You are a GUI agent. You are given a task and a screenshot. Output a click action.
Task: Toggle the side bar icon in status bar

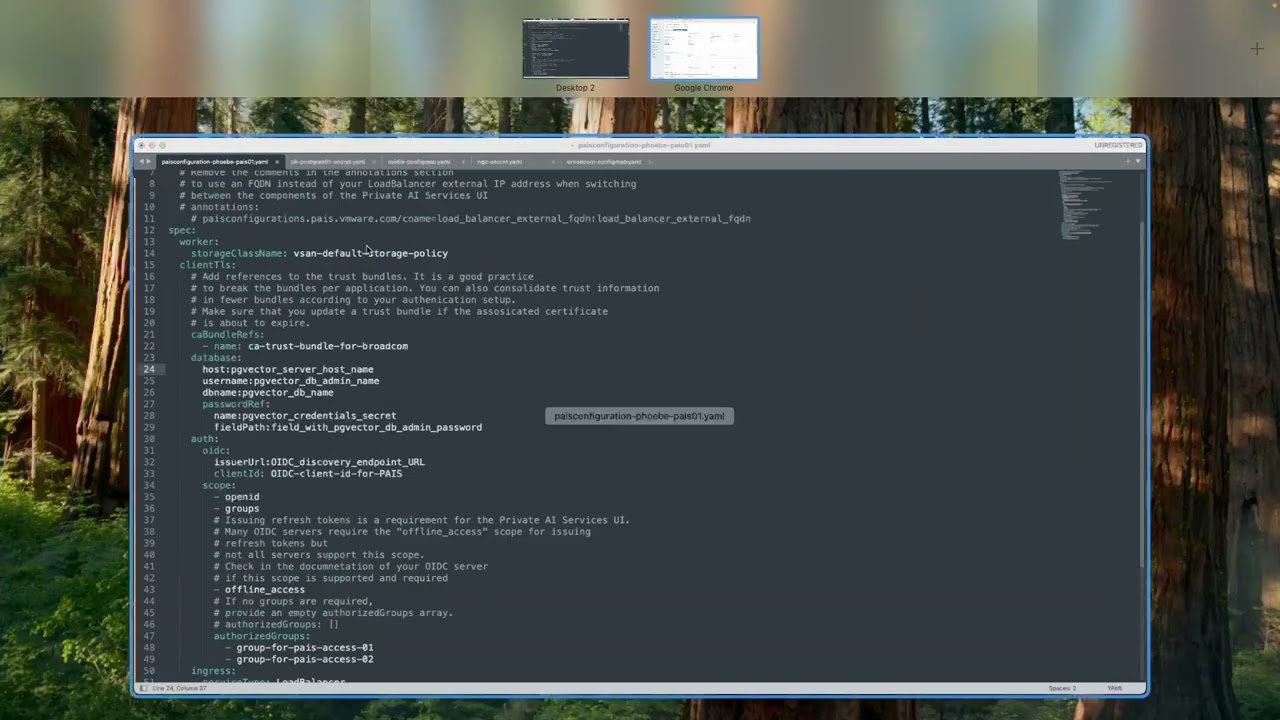click(x=143, y=688)
